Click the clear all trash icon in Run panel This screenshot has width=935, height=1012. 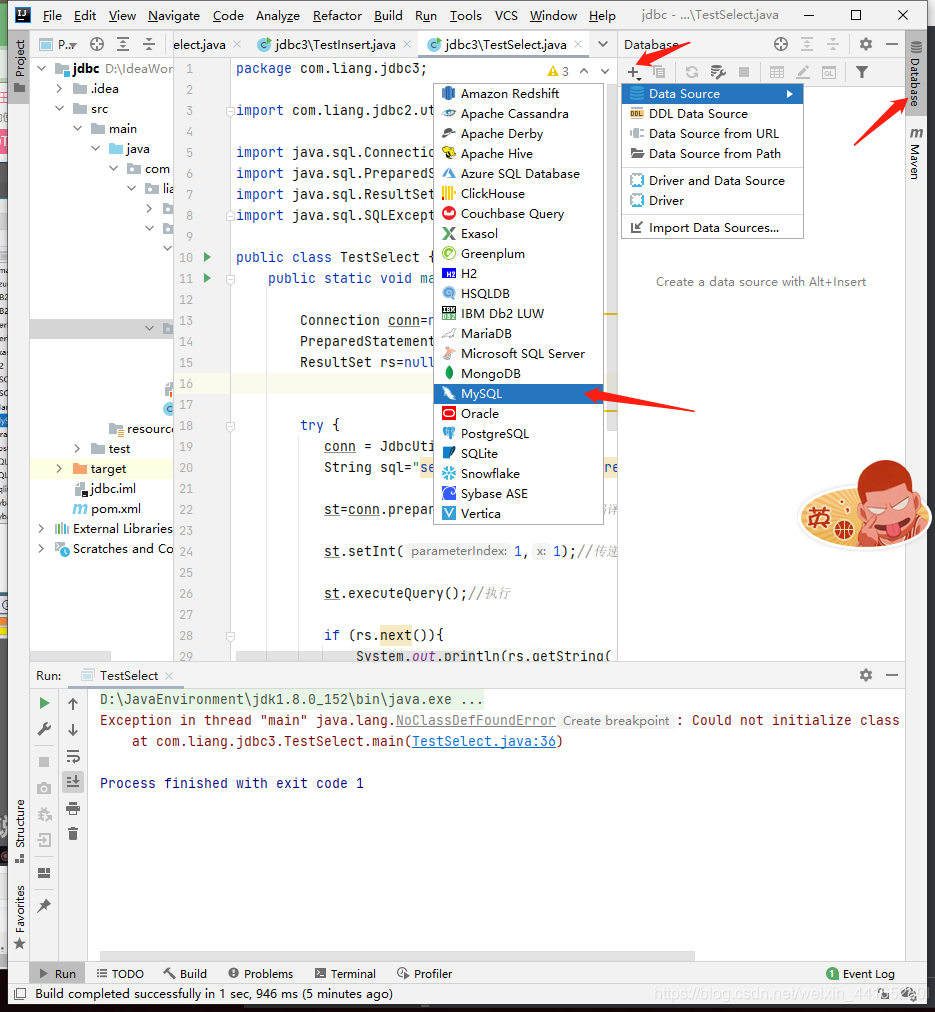73,834
